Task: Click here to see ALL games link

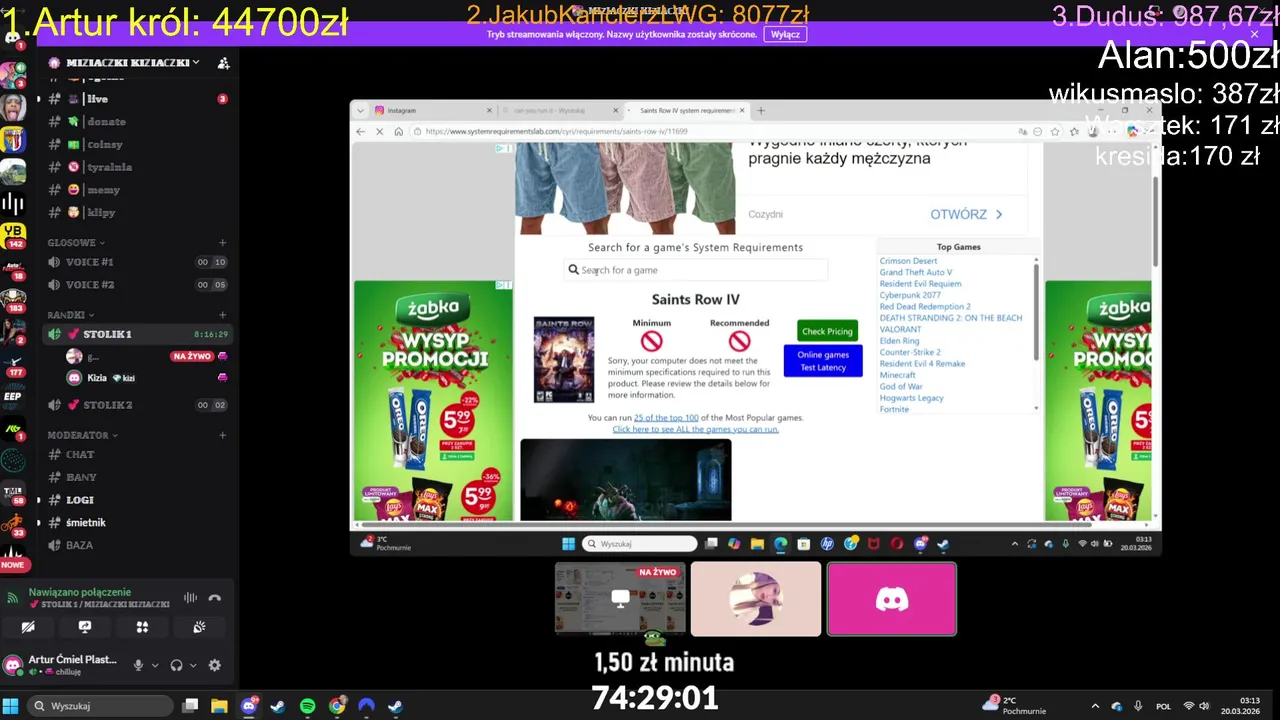Action: coord(695,429)
